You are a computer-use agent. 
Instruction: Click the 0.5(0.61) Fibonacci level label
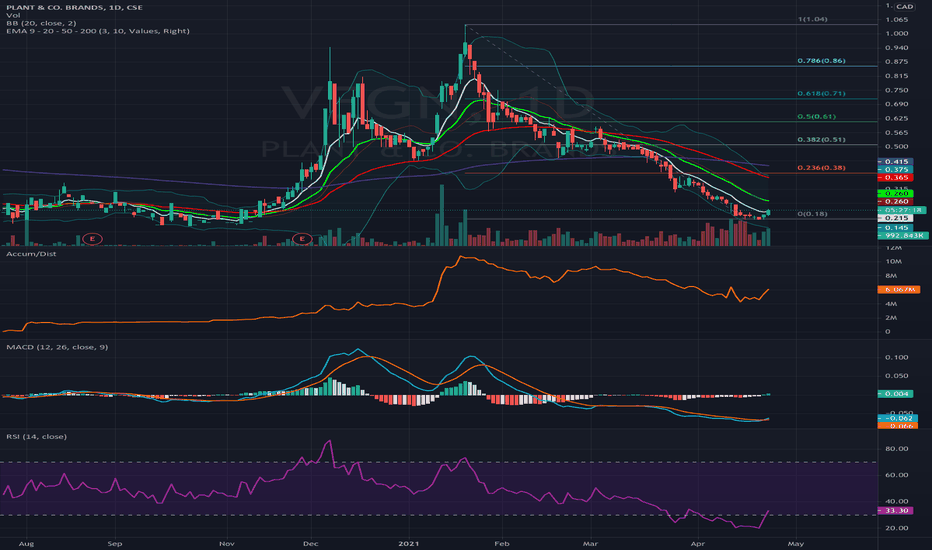816,117
